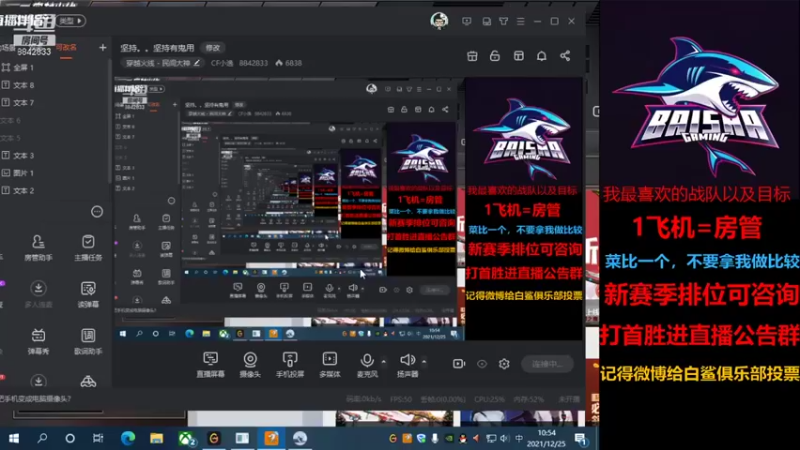Adjust volume from system tray speaker
Image resolution: width=800 pixels, height=450 pixels.
point(504,438)
